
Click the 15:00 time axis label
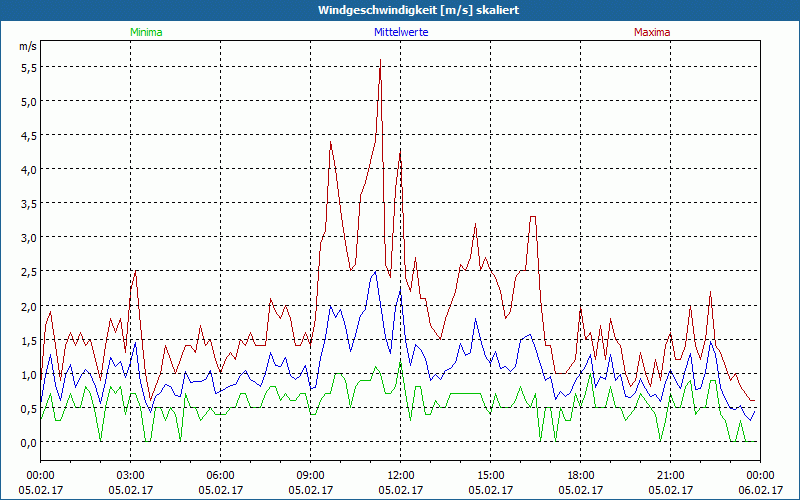[490, 476]
